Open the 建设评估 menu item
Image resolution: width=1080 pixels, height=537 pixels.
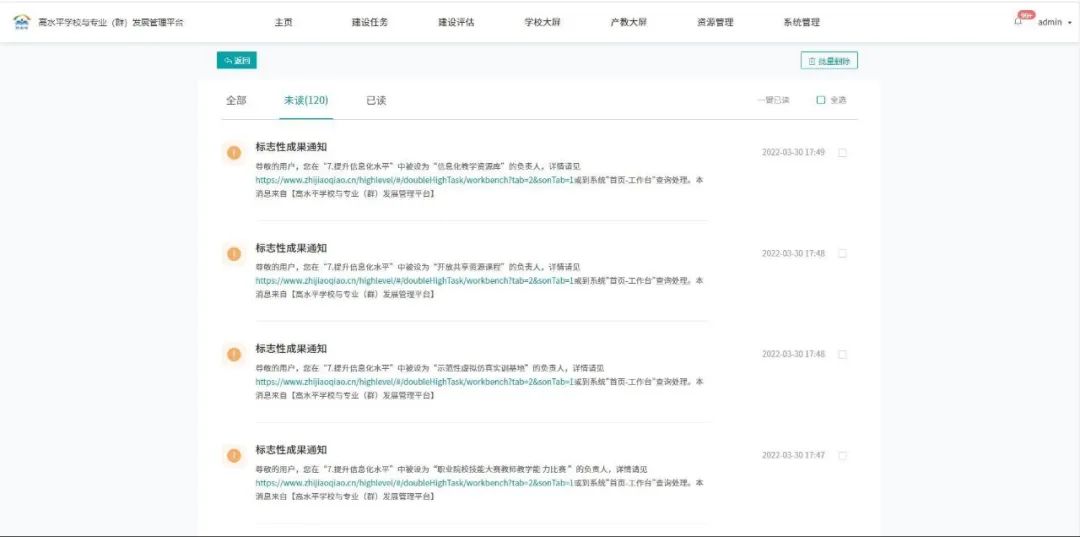456,22
